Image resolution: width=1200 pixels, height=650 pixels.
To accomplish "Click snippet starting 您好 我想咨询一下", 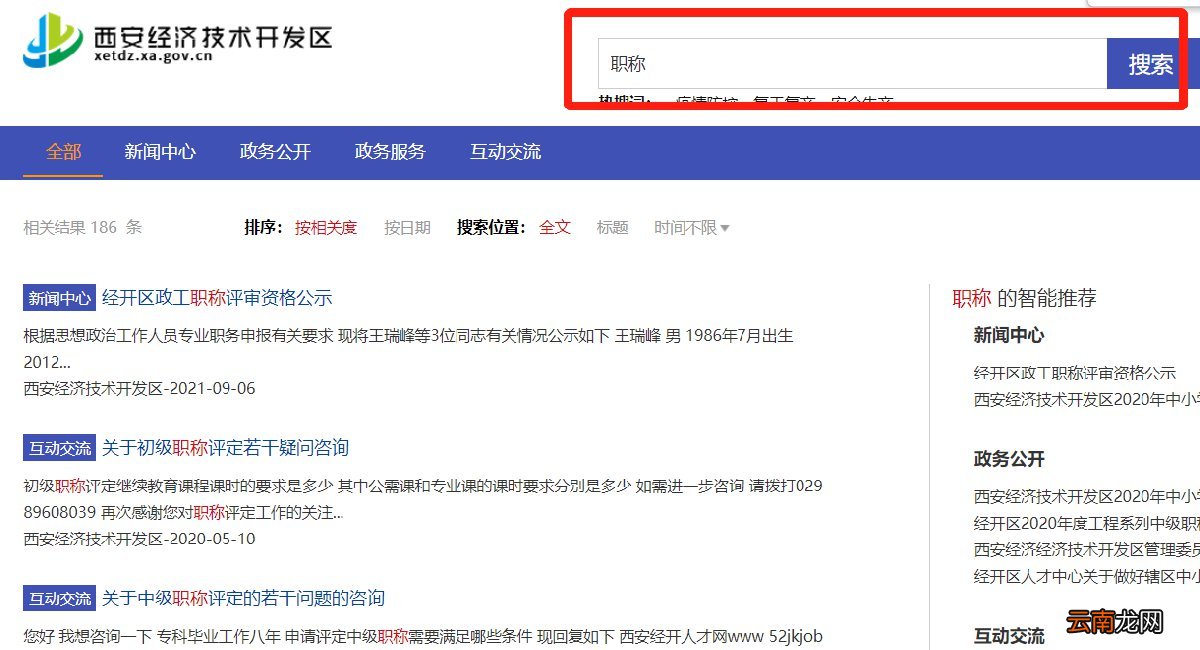I will (x=422, y=637).
